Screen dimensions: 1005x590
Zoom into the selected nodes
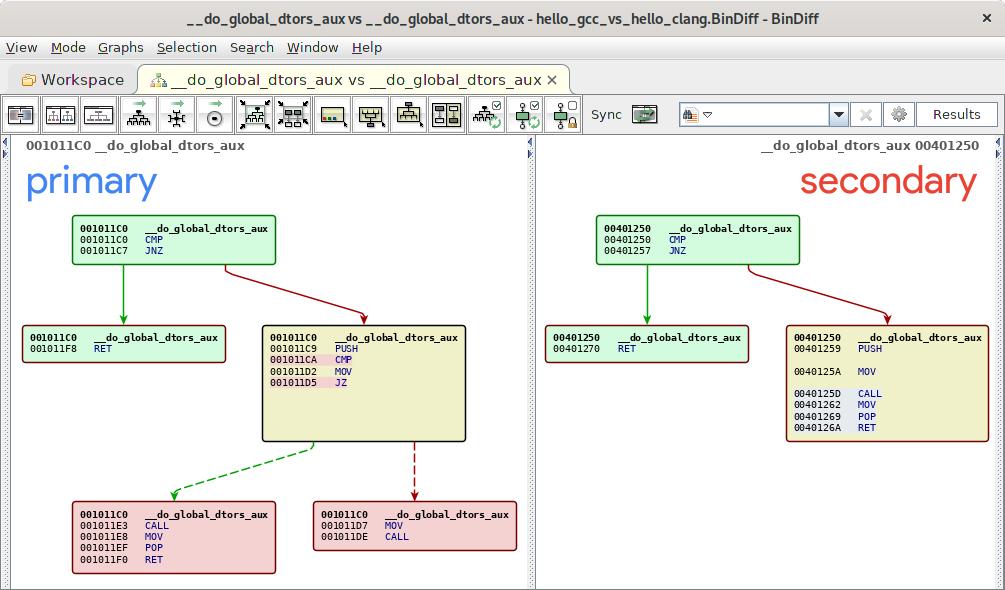click(x=294, y=114)
